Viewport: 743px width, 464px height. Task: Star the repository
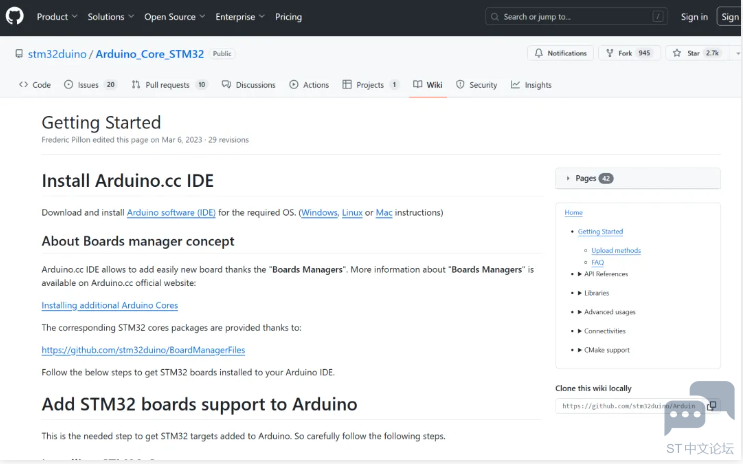click(696, 53)
